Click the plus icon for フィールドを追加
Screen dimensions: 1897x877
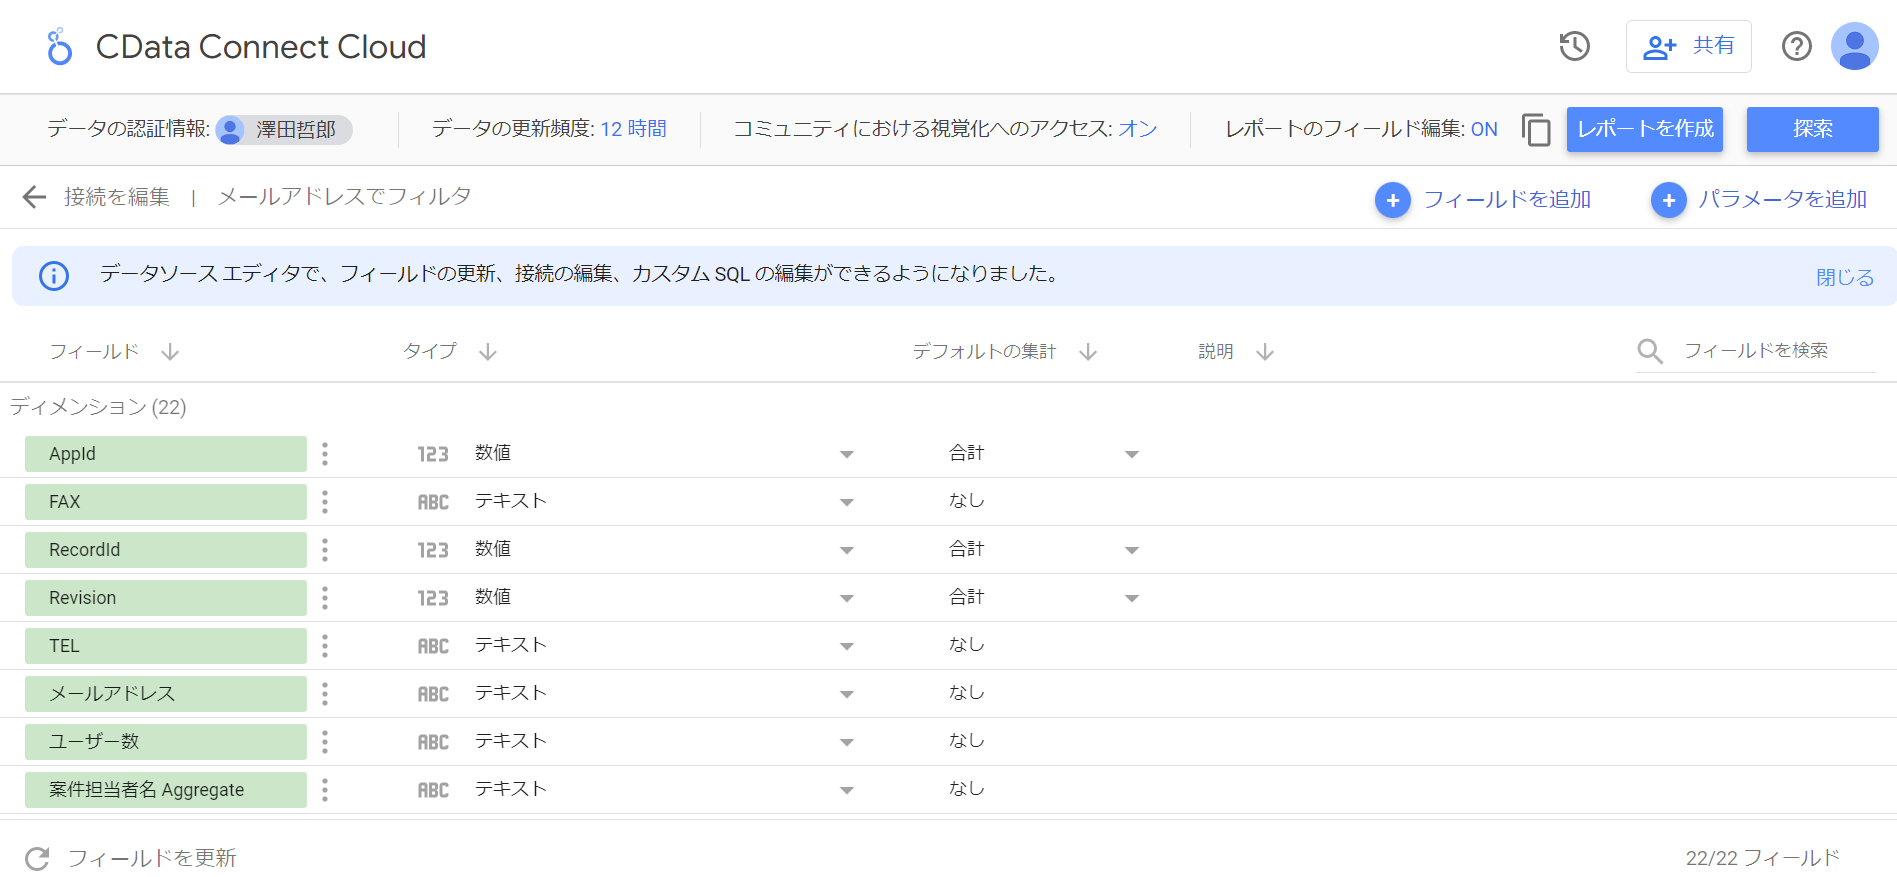coord(1393,200)
